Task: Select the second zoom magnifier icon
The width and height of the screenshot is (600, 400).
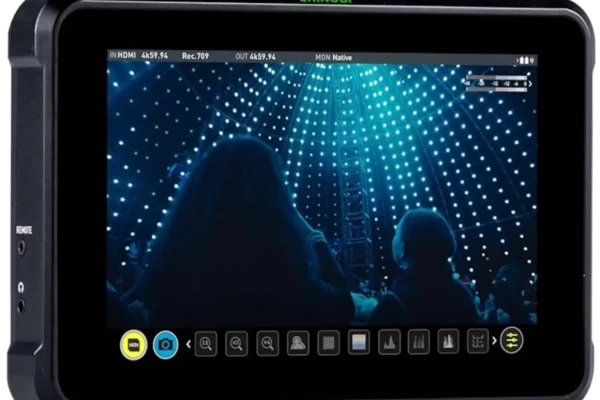Action: pos(236,343)
